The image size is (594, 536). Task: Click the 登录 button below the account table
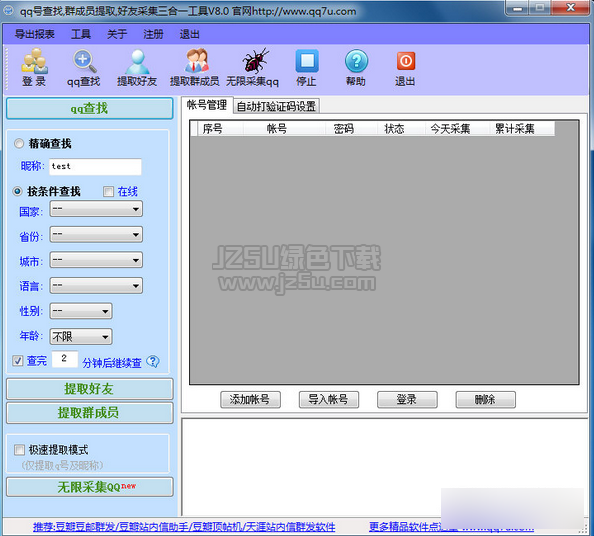[407, 400]
